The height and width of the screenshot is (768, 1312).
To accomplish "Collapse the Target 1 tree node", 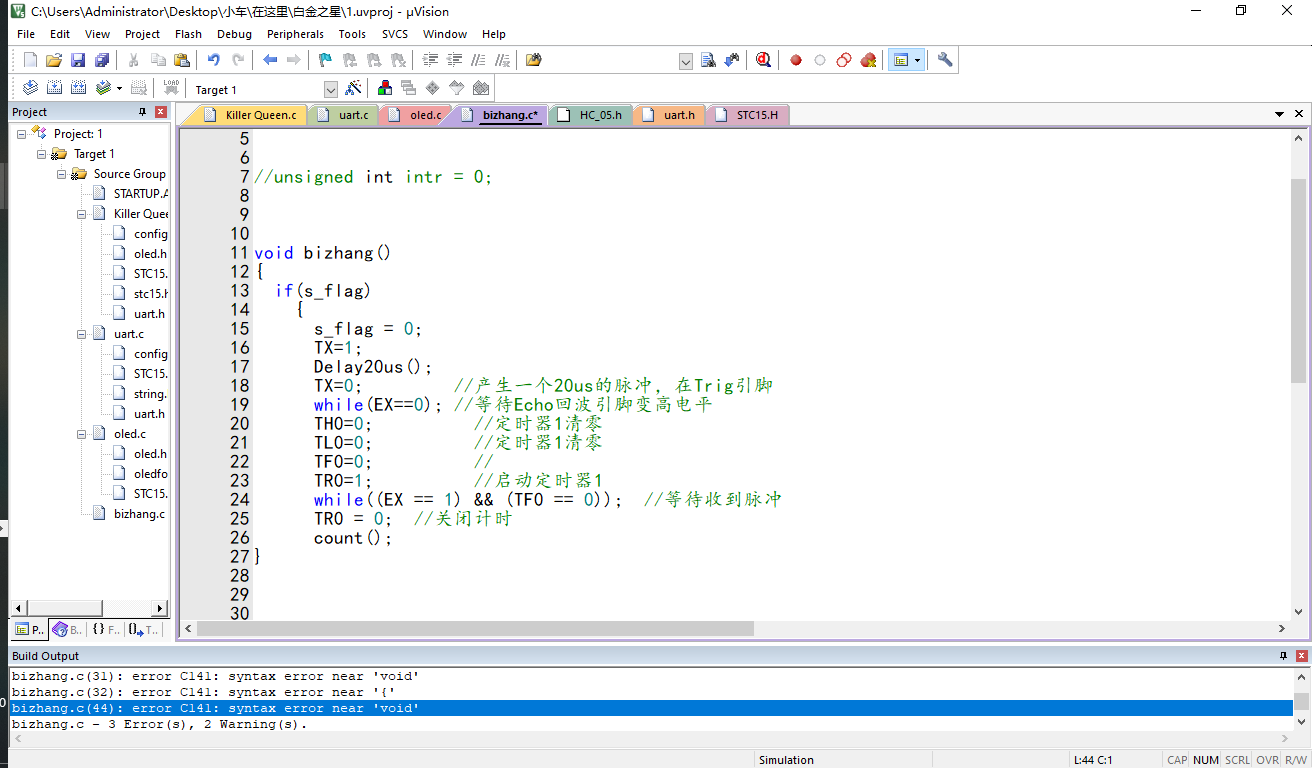I will [41, 153].
